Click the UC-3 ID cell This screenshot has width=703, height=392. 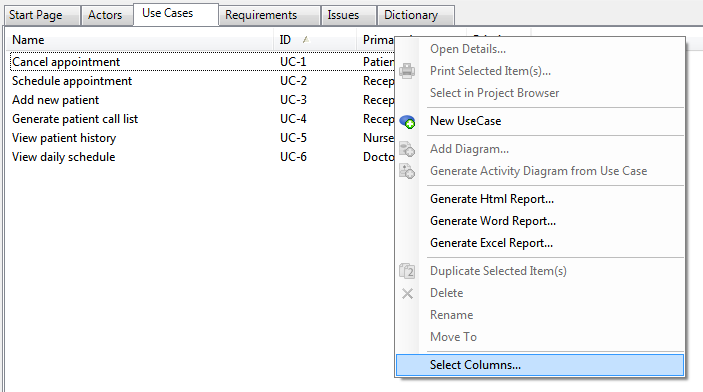[293, 100]
